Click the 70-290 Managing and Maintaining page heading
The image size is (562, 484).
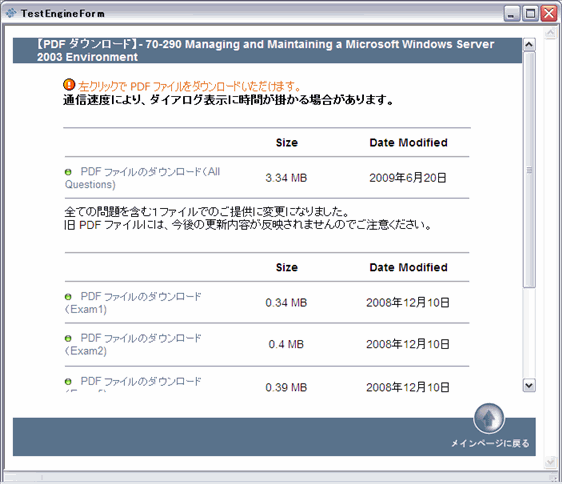point(266,51)
